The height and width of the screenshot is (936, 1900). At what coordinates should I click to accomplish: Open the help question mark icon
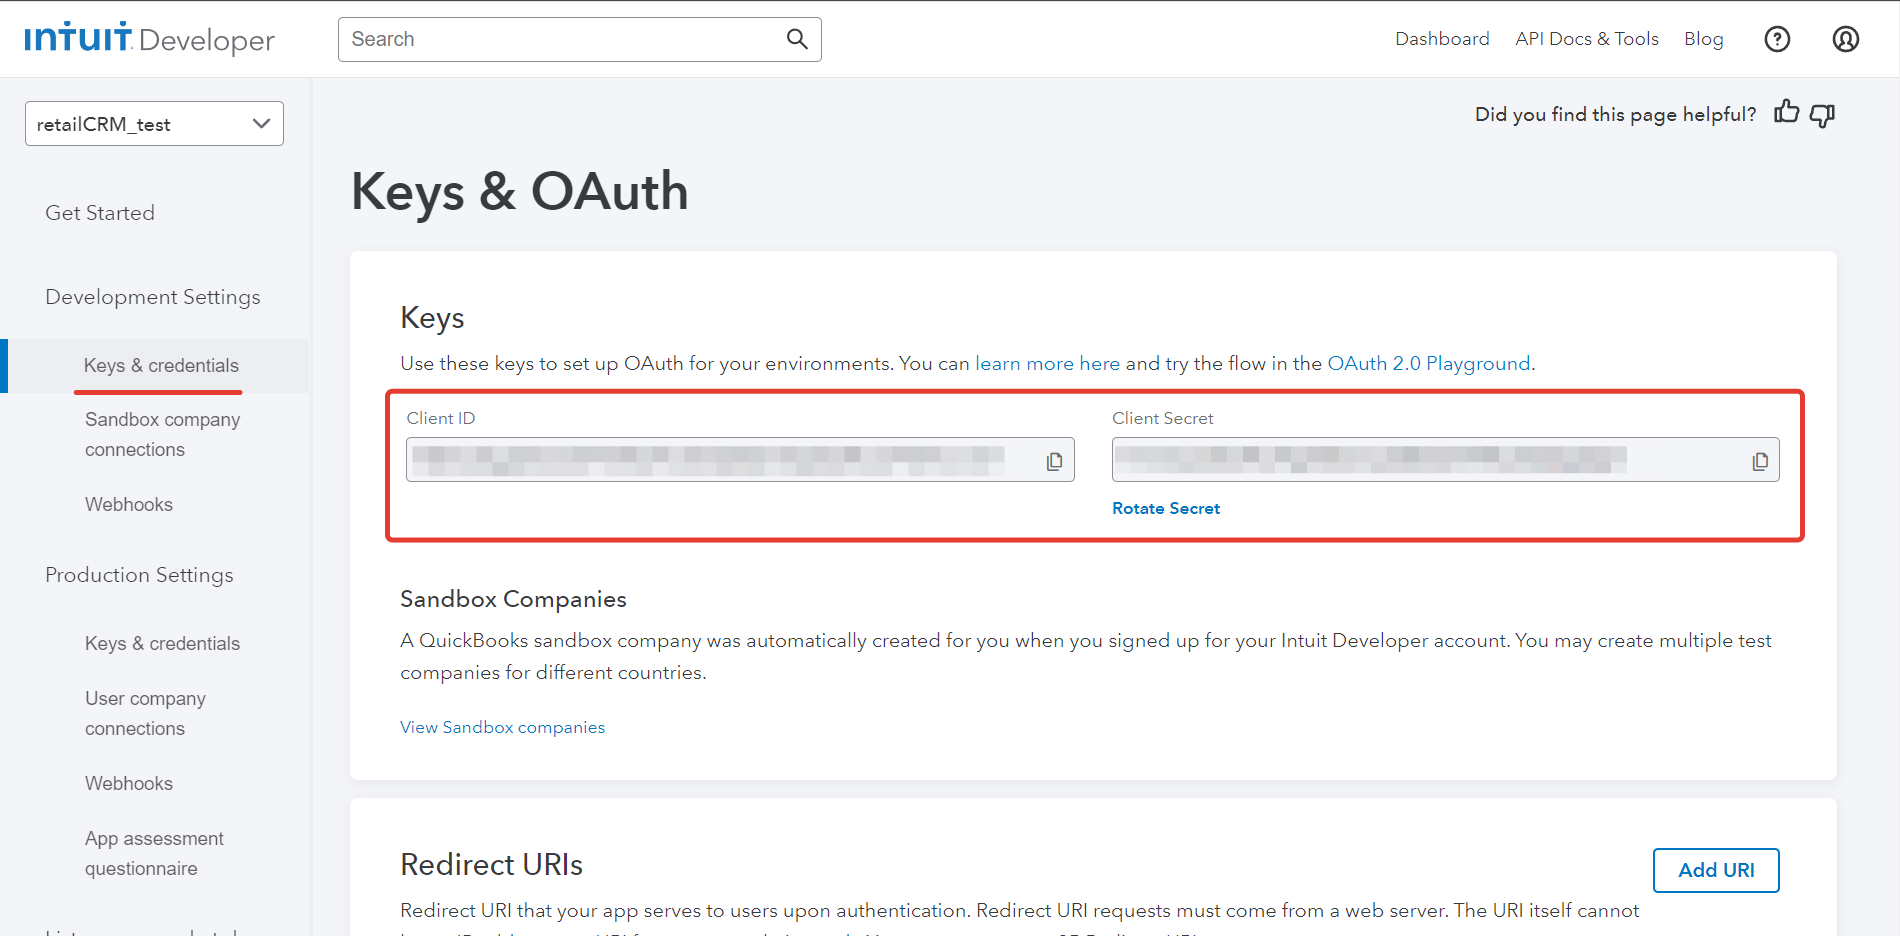pos(1777,39)
